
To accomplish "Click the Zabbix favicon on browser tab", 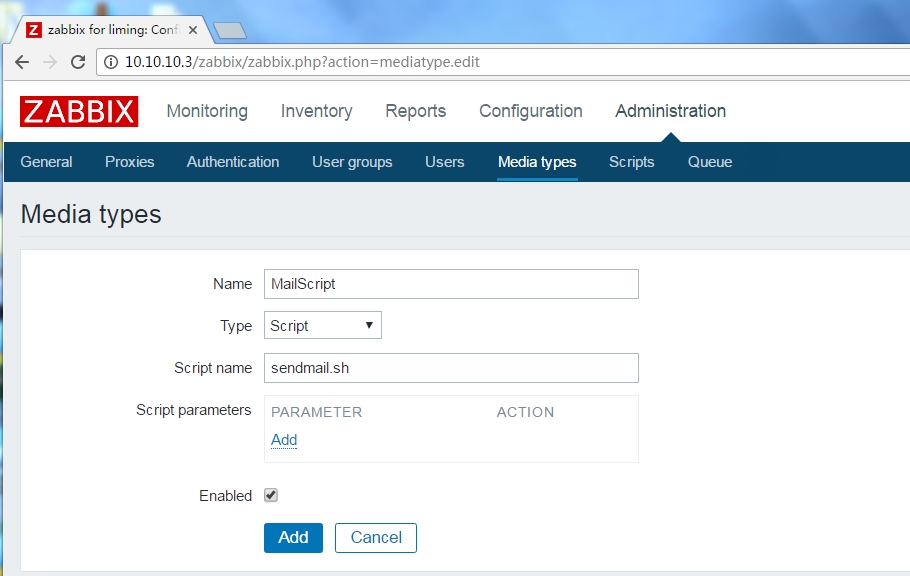I will tap(34, 30).
